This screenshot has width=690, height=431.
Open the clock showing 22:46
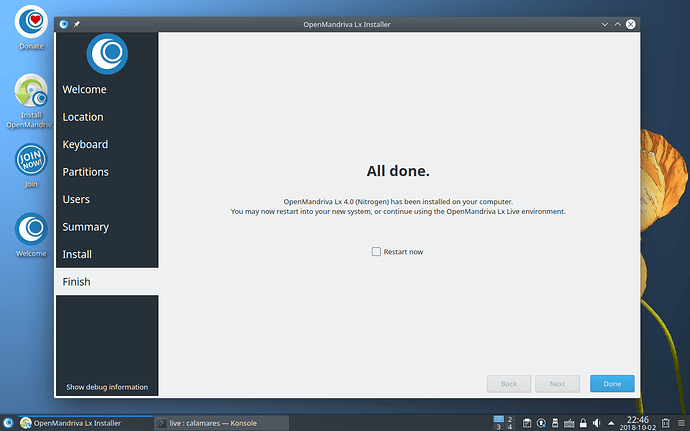point(638,423)
